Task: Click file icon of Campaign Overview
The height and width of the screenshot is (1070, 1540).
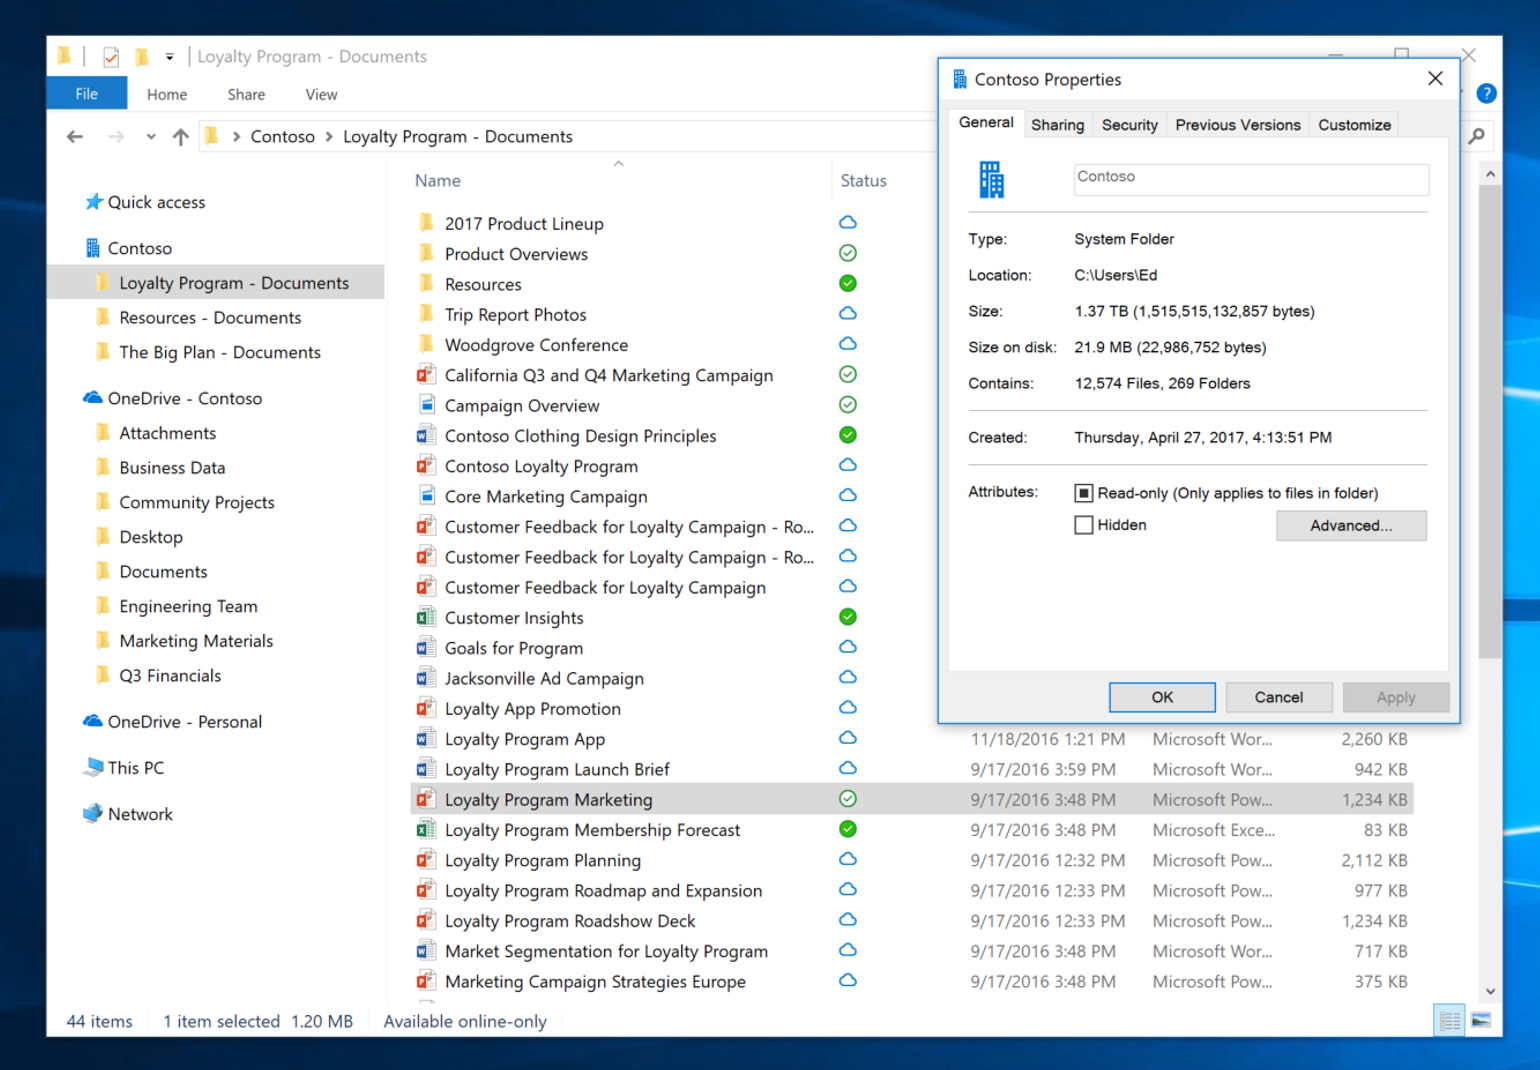Action: (x=426, y=405)
